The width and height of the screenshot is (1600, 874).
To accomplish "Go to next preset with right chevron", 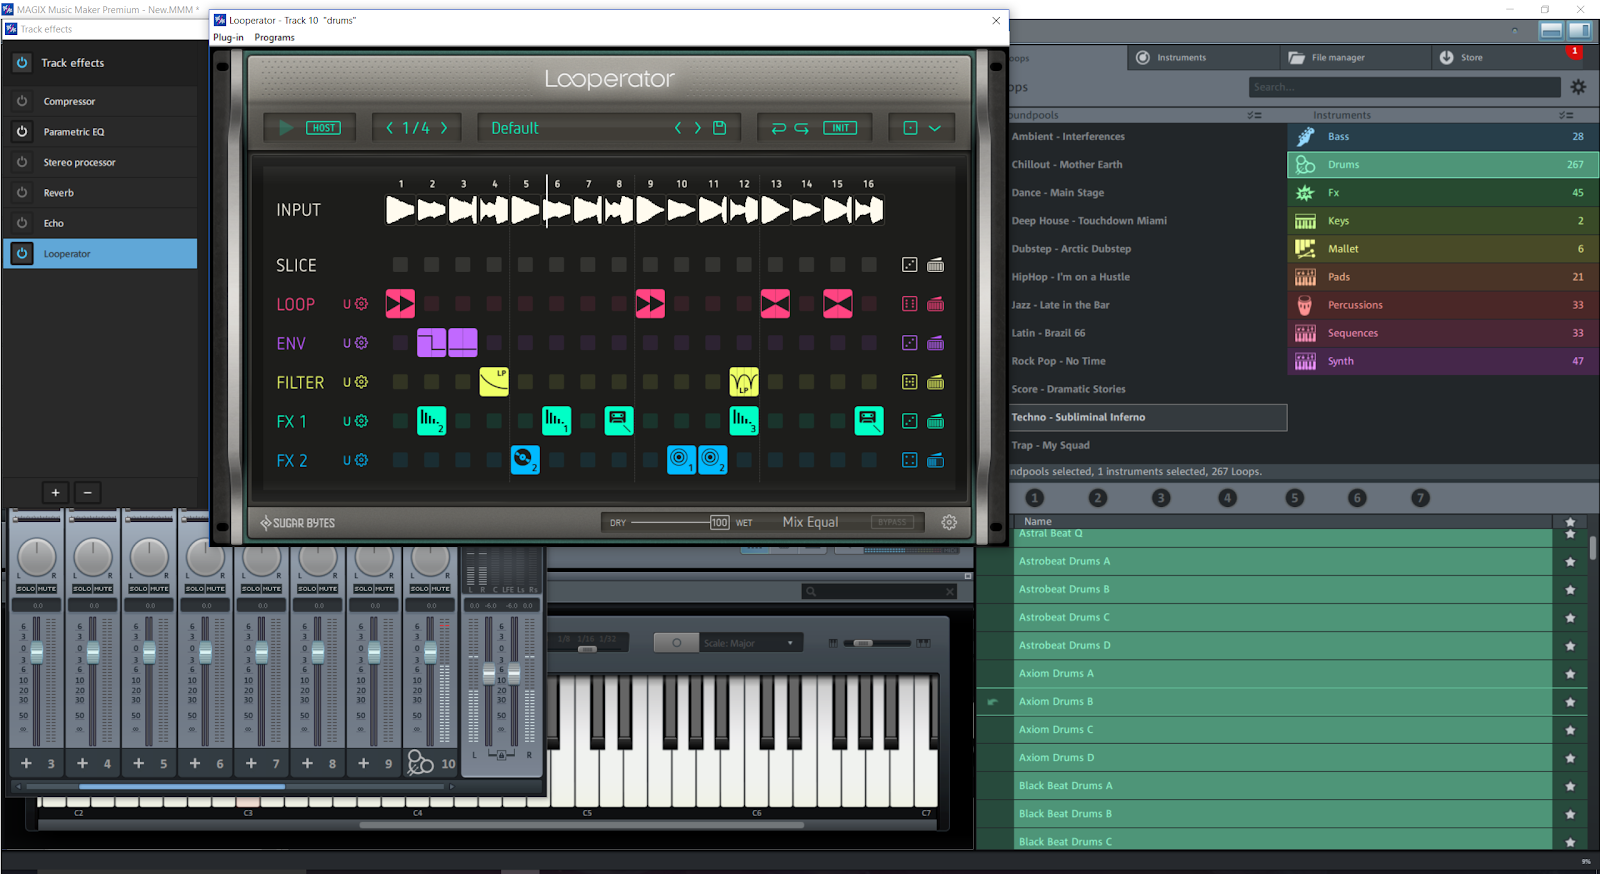I will point(698,128).
